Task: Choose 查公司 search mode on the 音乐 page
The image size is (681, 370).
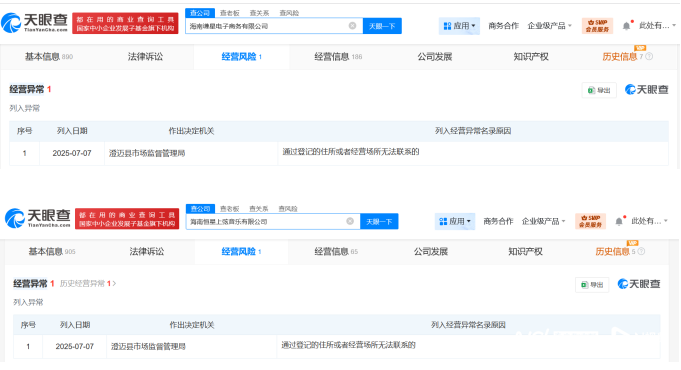Action: tap(201, 208)
